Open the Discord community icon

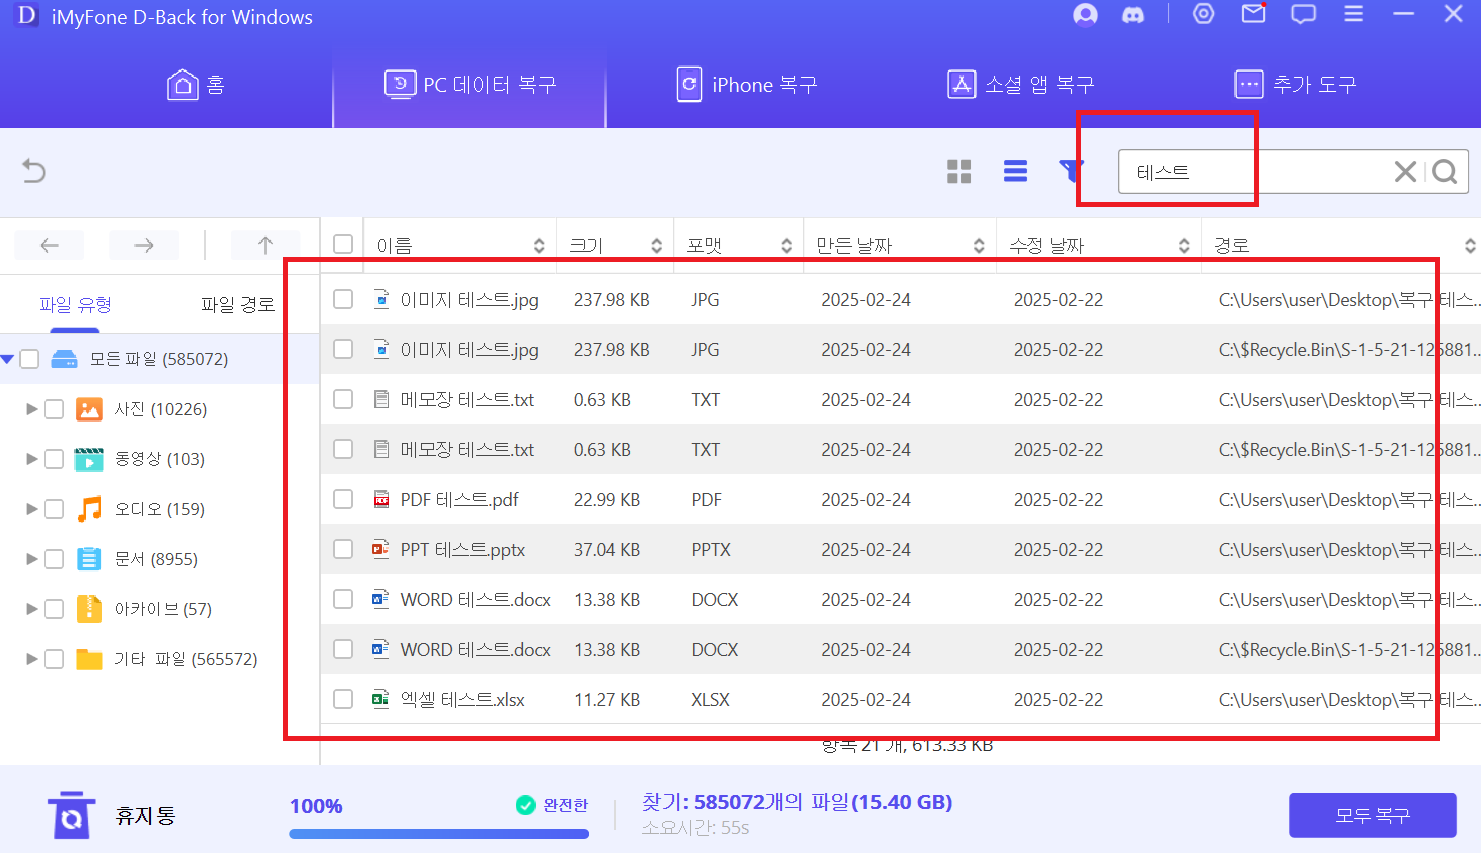[1133, 15]
